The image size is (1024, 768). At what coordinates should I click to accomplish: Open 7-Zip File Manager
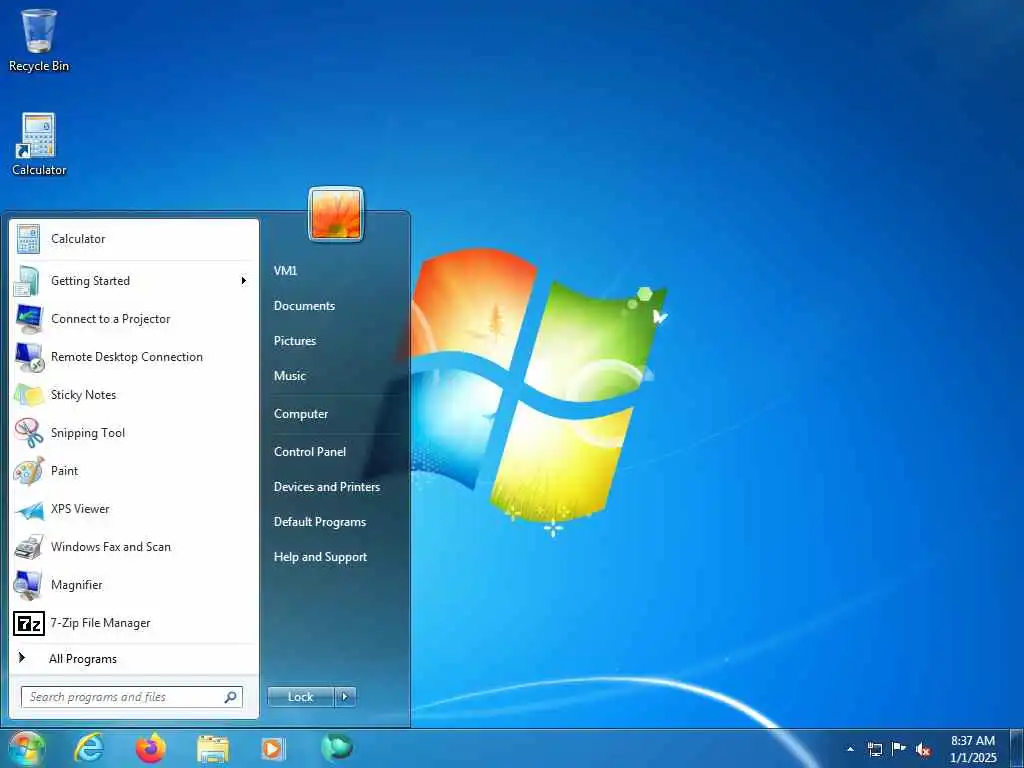pos(134,623)
